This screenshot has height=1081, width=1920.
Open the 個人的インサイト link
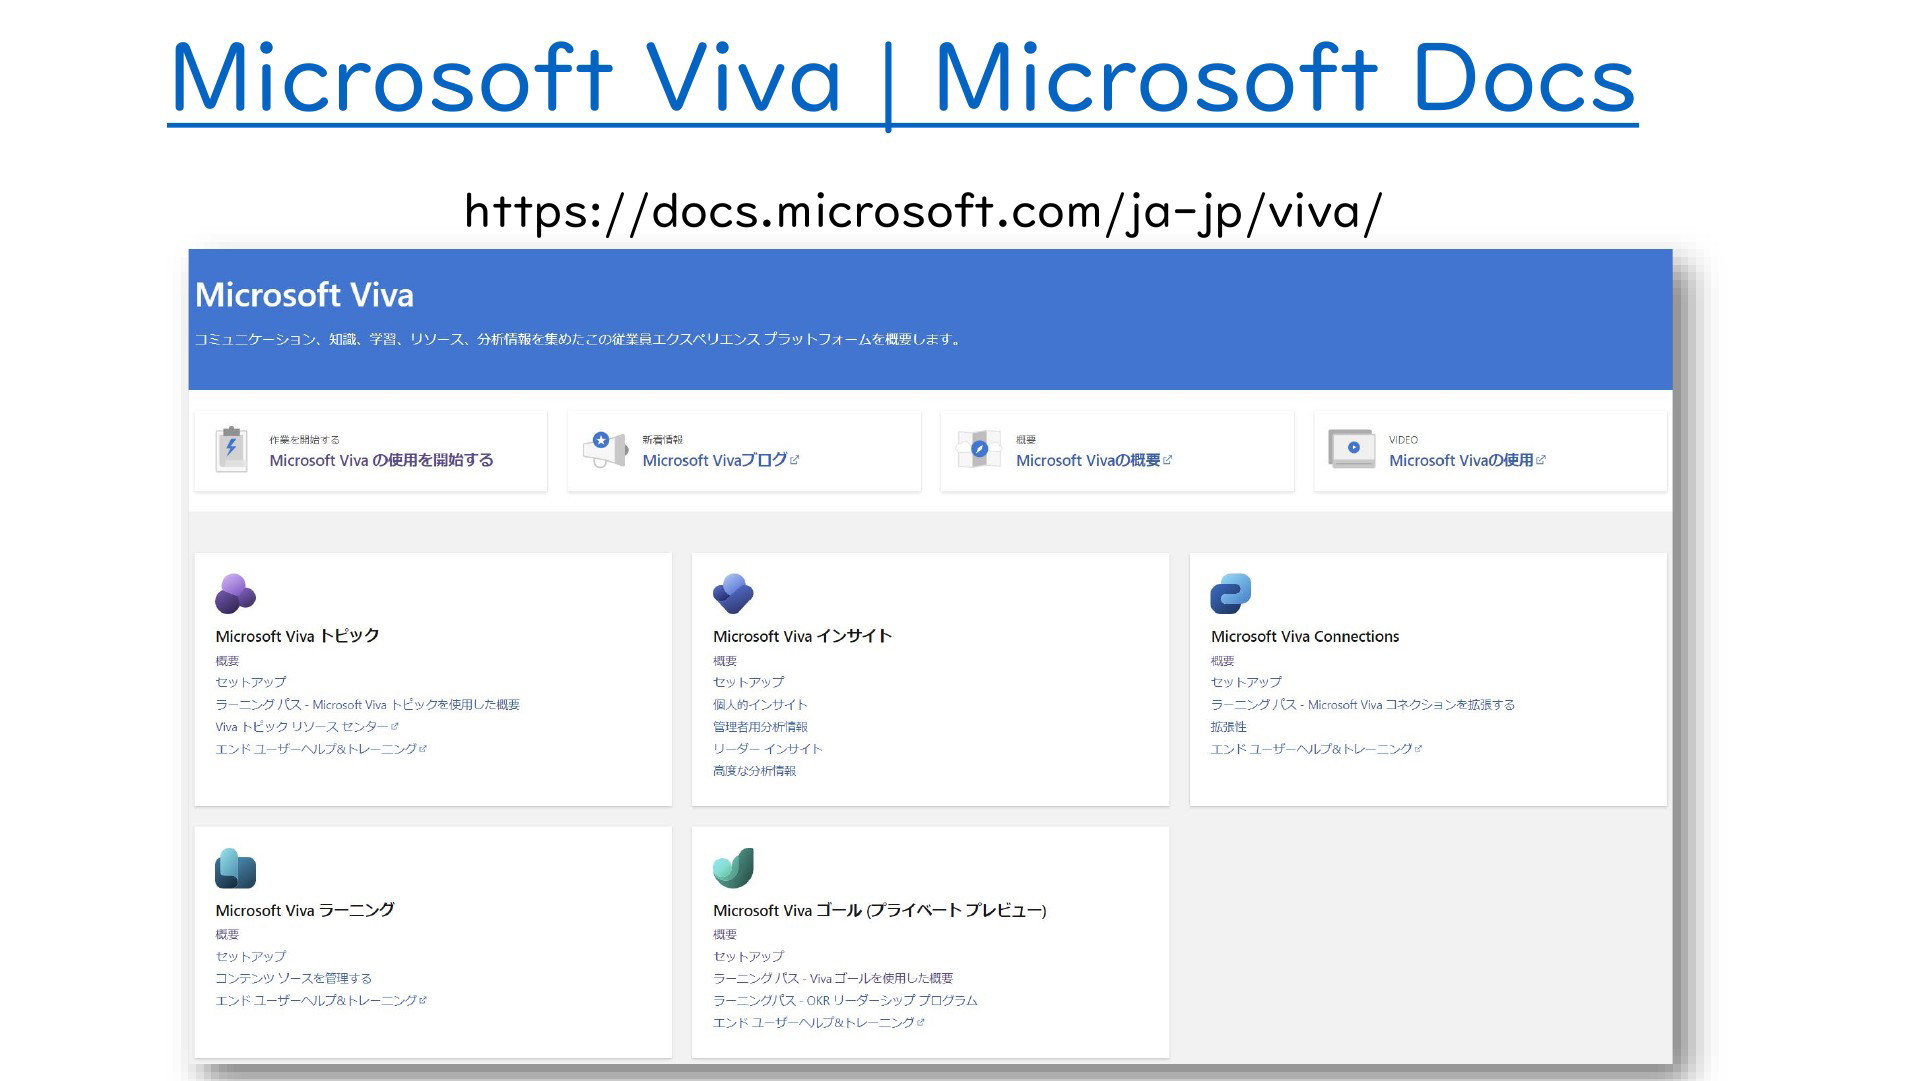tap(760, 705)
